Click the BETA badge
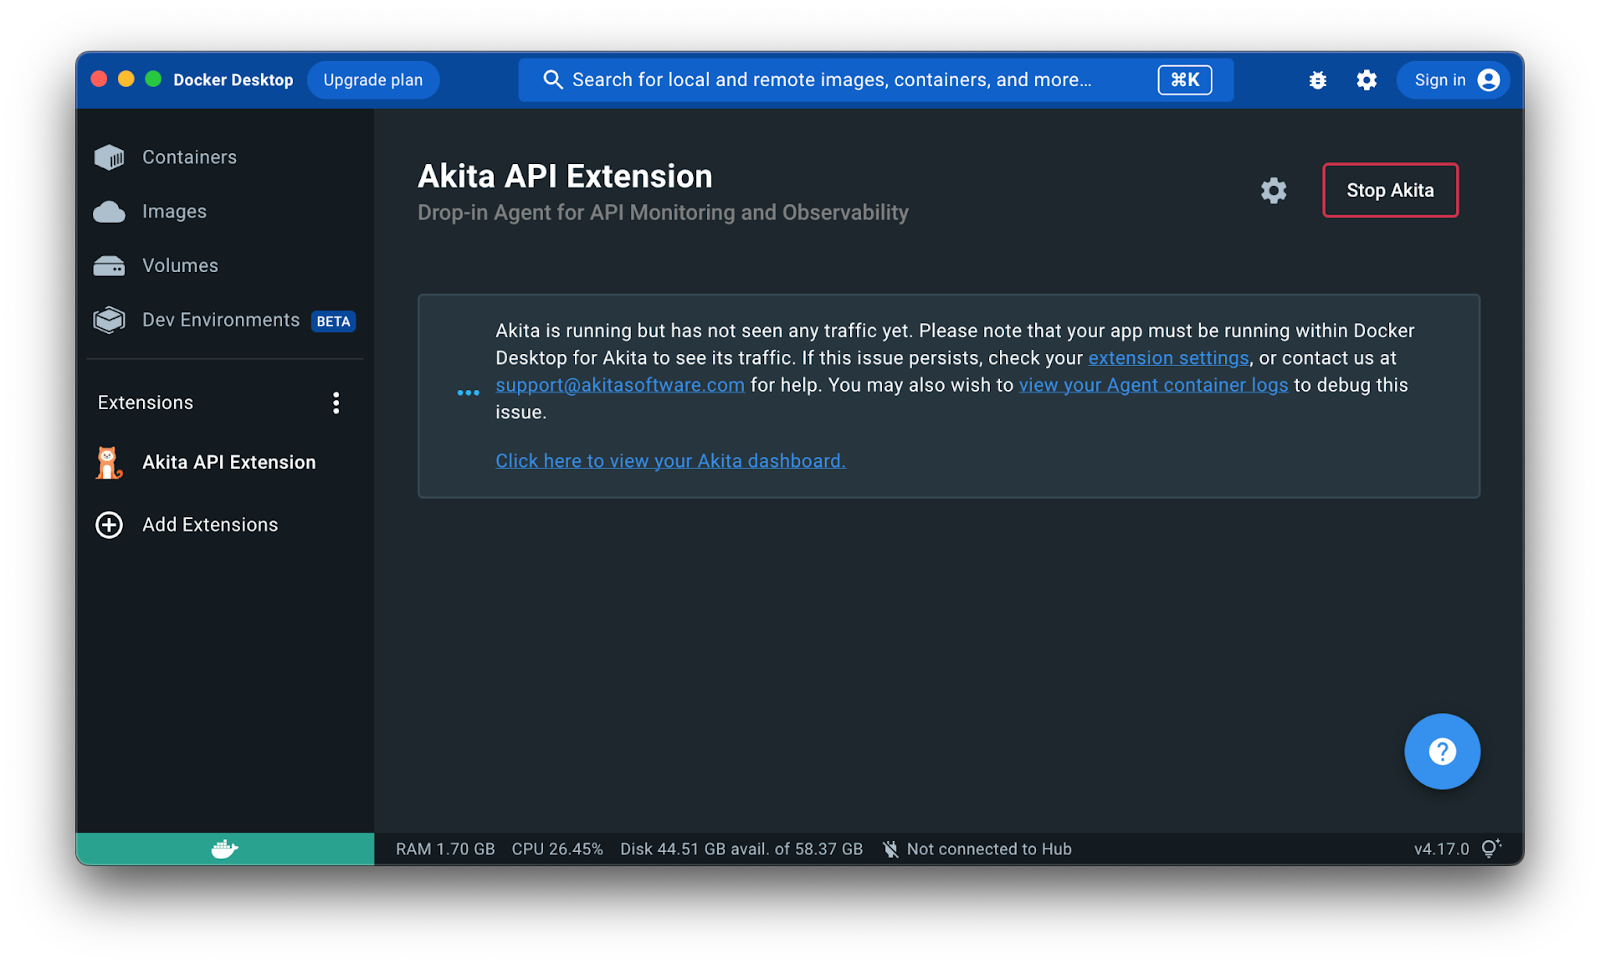This screenshot has height=966, width=1600. pyautogui.click(x=333, y=321)
